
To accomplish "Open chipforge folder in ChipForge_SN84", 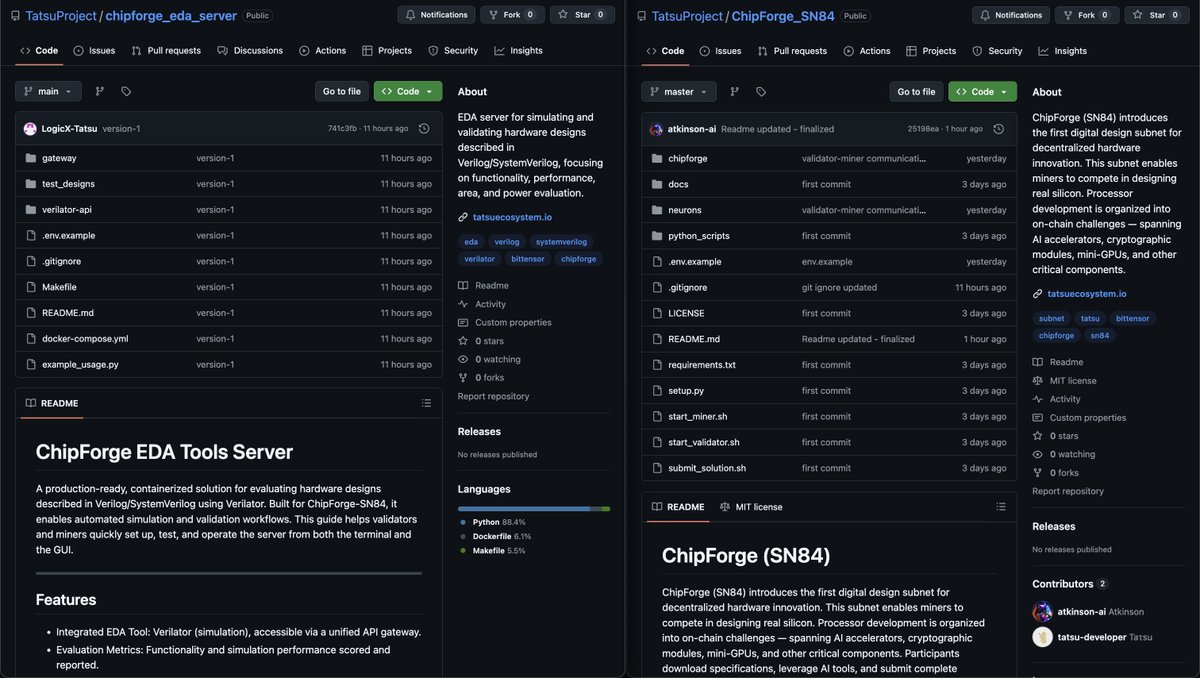I will (687, 158).
